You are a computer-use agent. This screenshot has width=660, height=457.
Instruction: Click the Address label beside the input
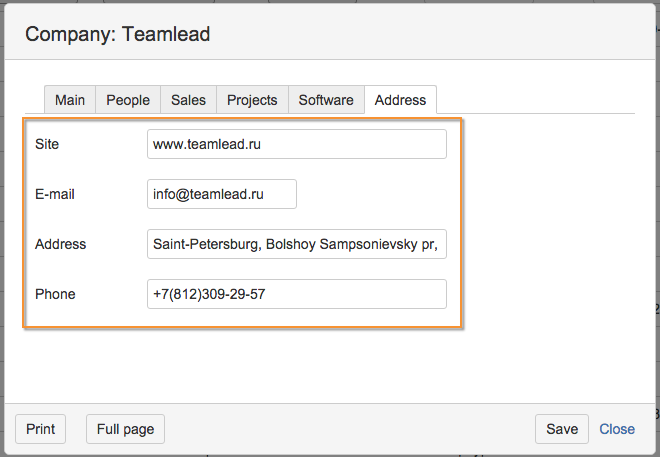(60, 244)
